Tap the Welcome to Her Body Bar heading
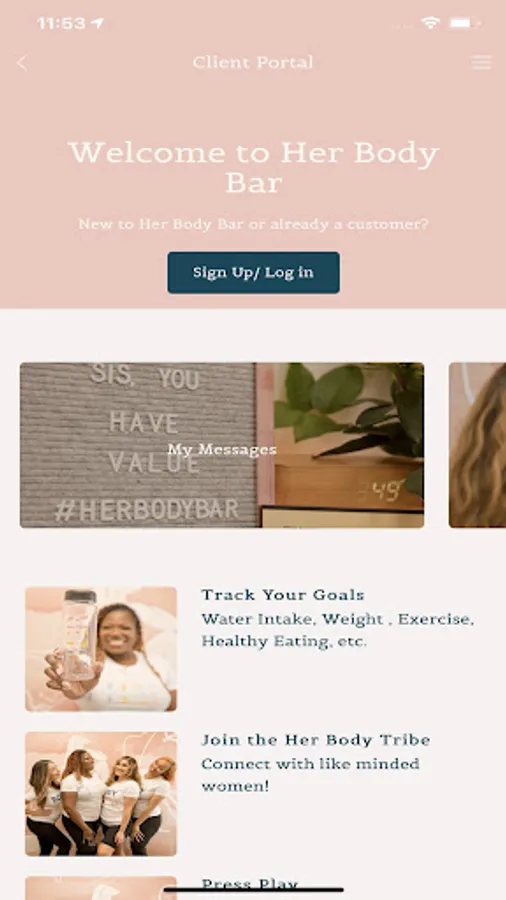This screenshot has width=506, height=900. (x=253, y=168)
